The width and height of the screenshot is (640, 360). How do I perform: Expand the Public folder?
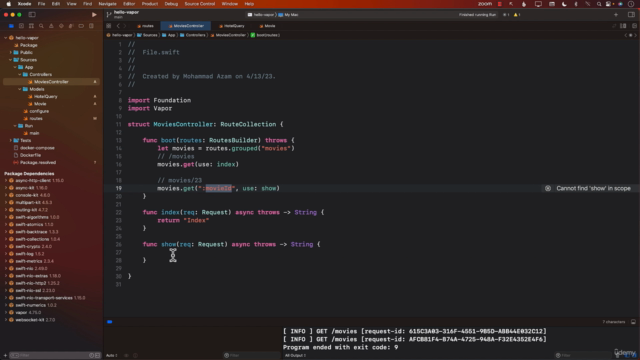[x=11, y=52]
